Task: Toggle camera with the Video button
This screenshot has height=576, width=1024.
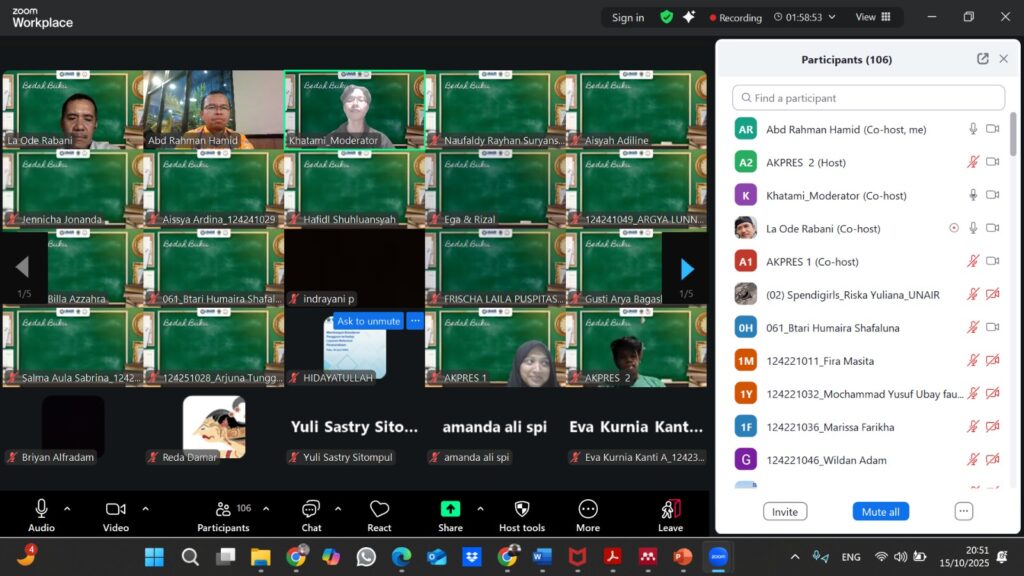Action: 116,516
